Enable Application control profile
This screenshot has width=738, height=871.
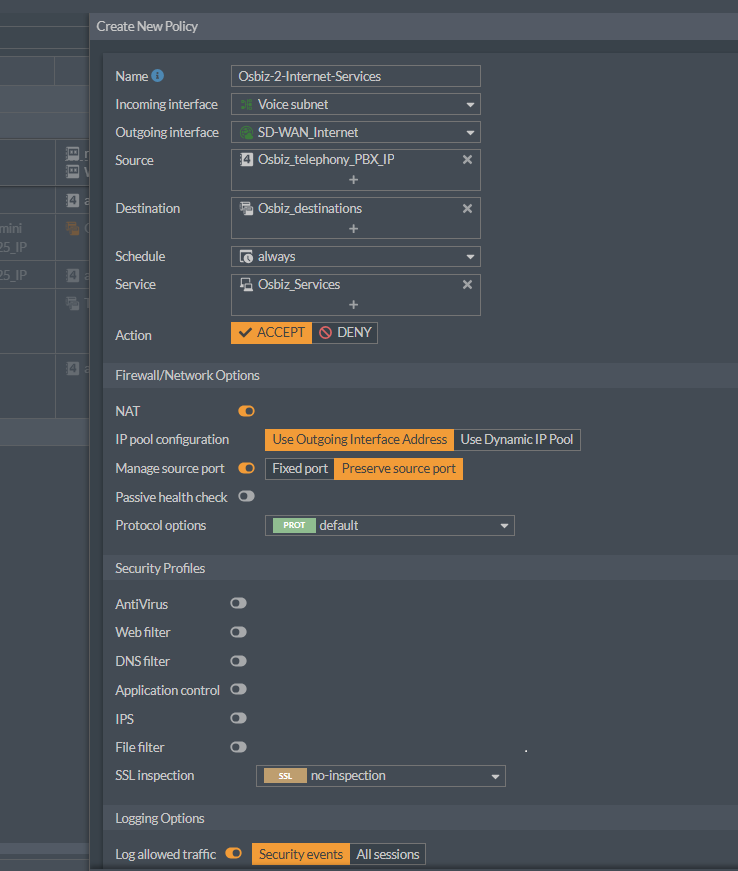click(x=238, y=689)
